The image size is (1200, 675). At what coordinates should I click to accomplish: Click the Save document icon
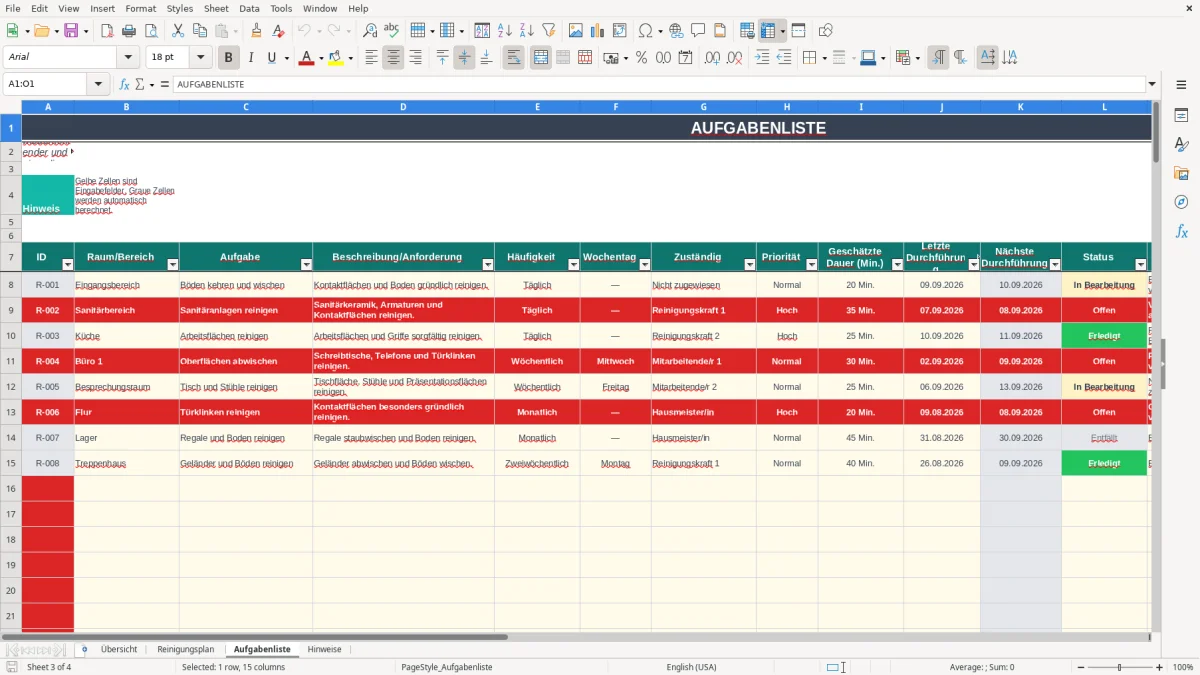71,31
